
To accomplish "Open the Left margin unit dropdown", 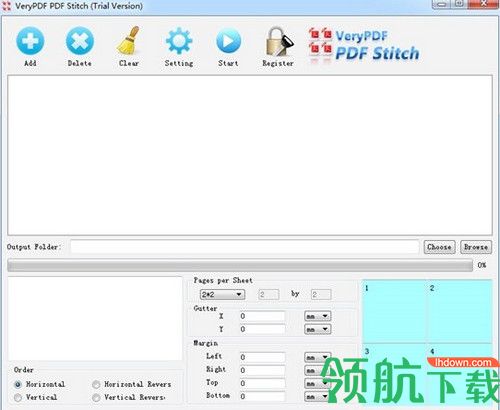I will coord(317,357).
